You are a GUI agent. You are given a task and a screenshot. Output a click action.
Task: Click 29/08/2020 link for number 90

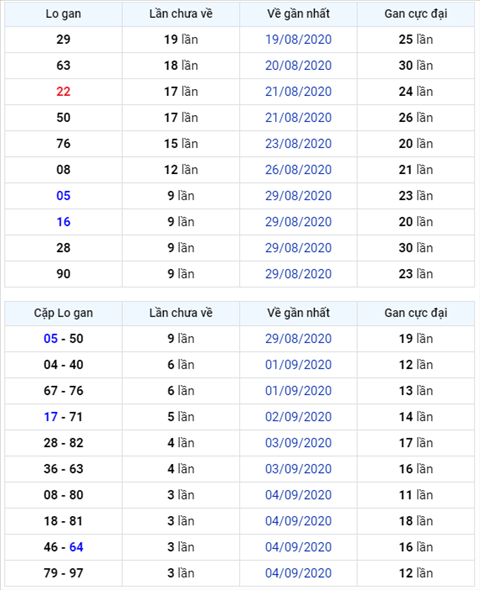[x=298, y=274]
